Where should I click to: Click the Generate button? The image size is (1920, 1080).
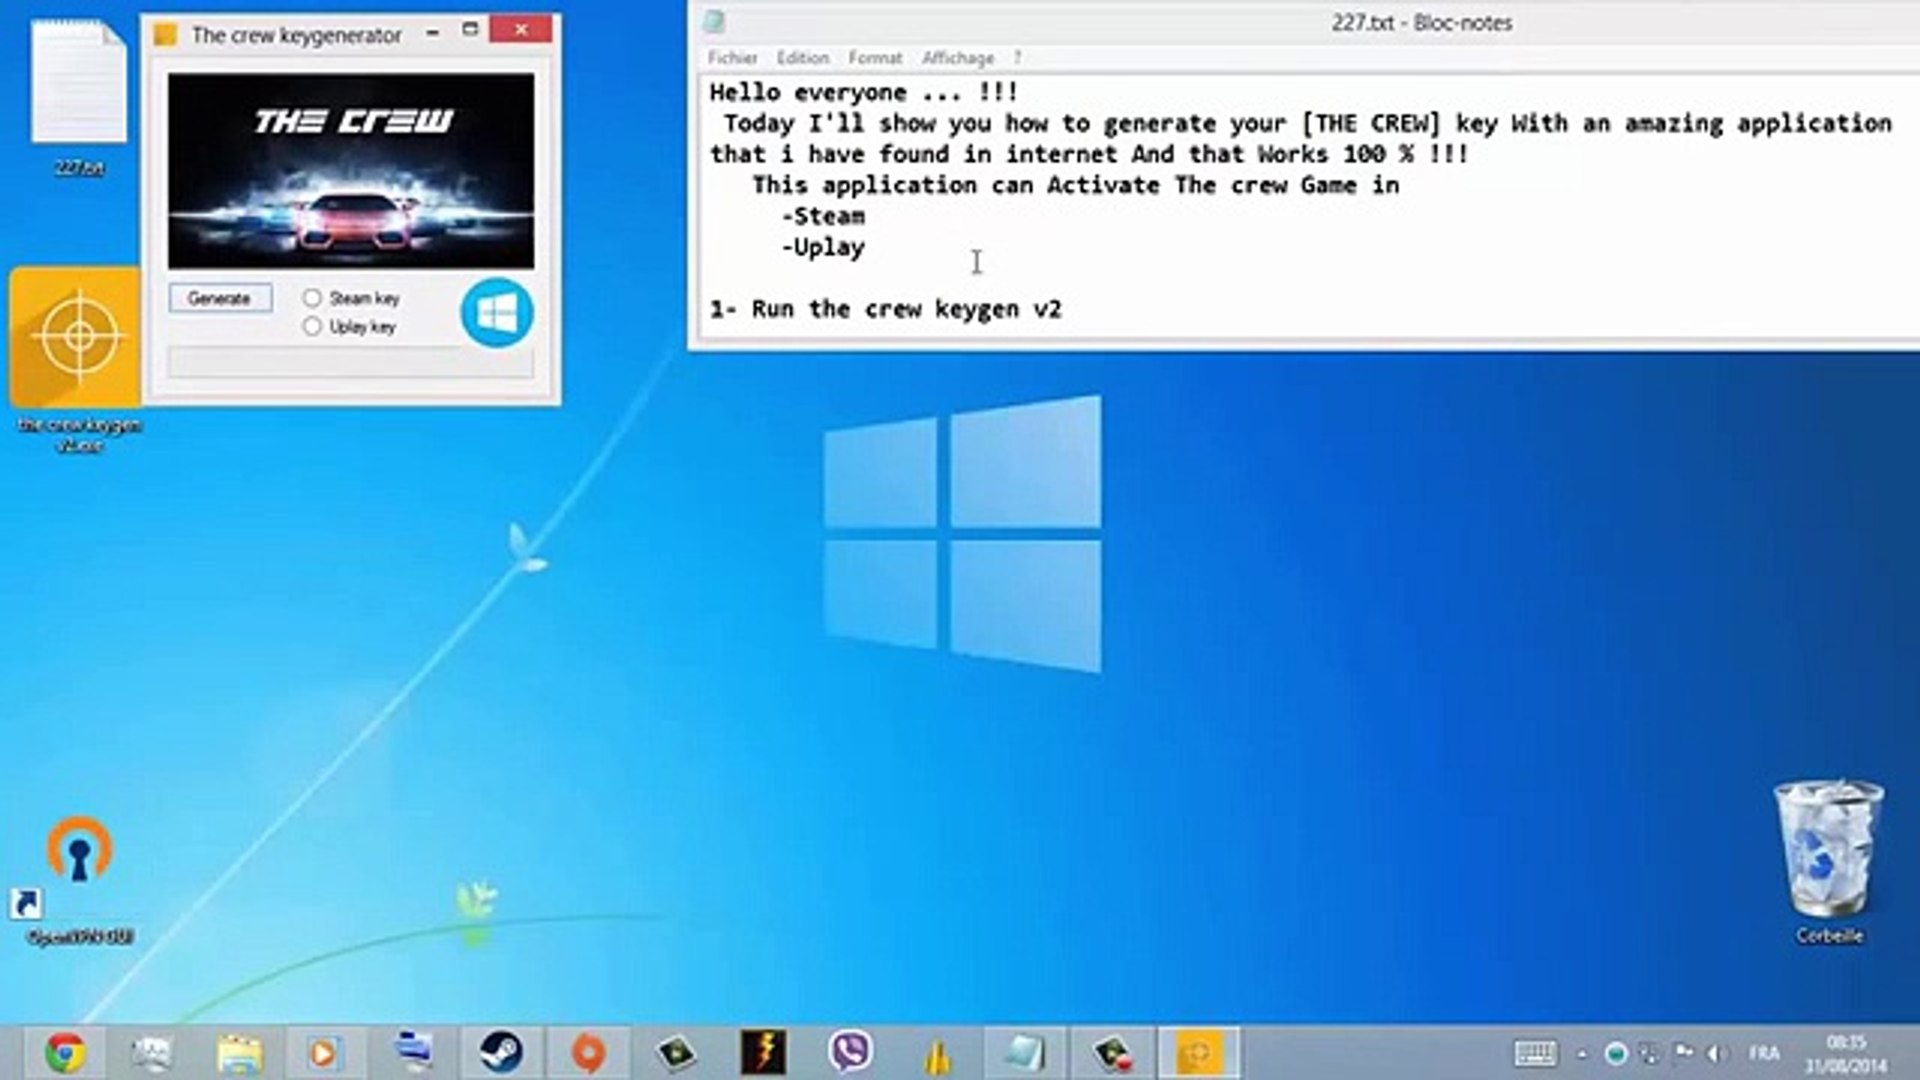220,298
